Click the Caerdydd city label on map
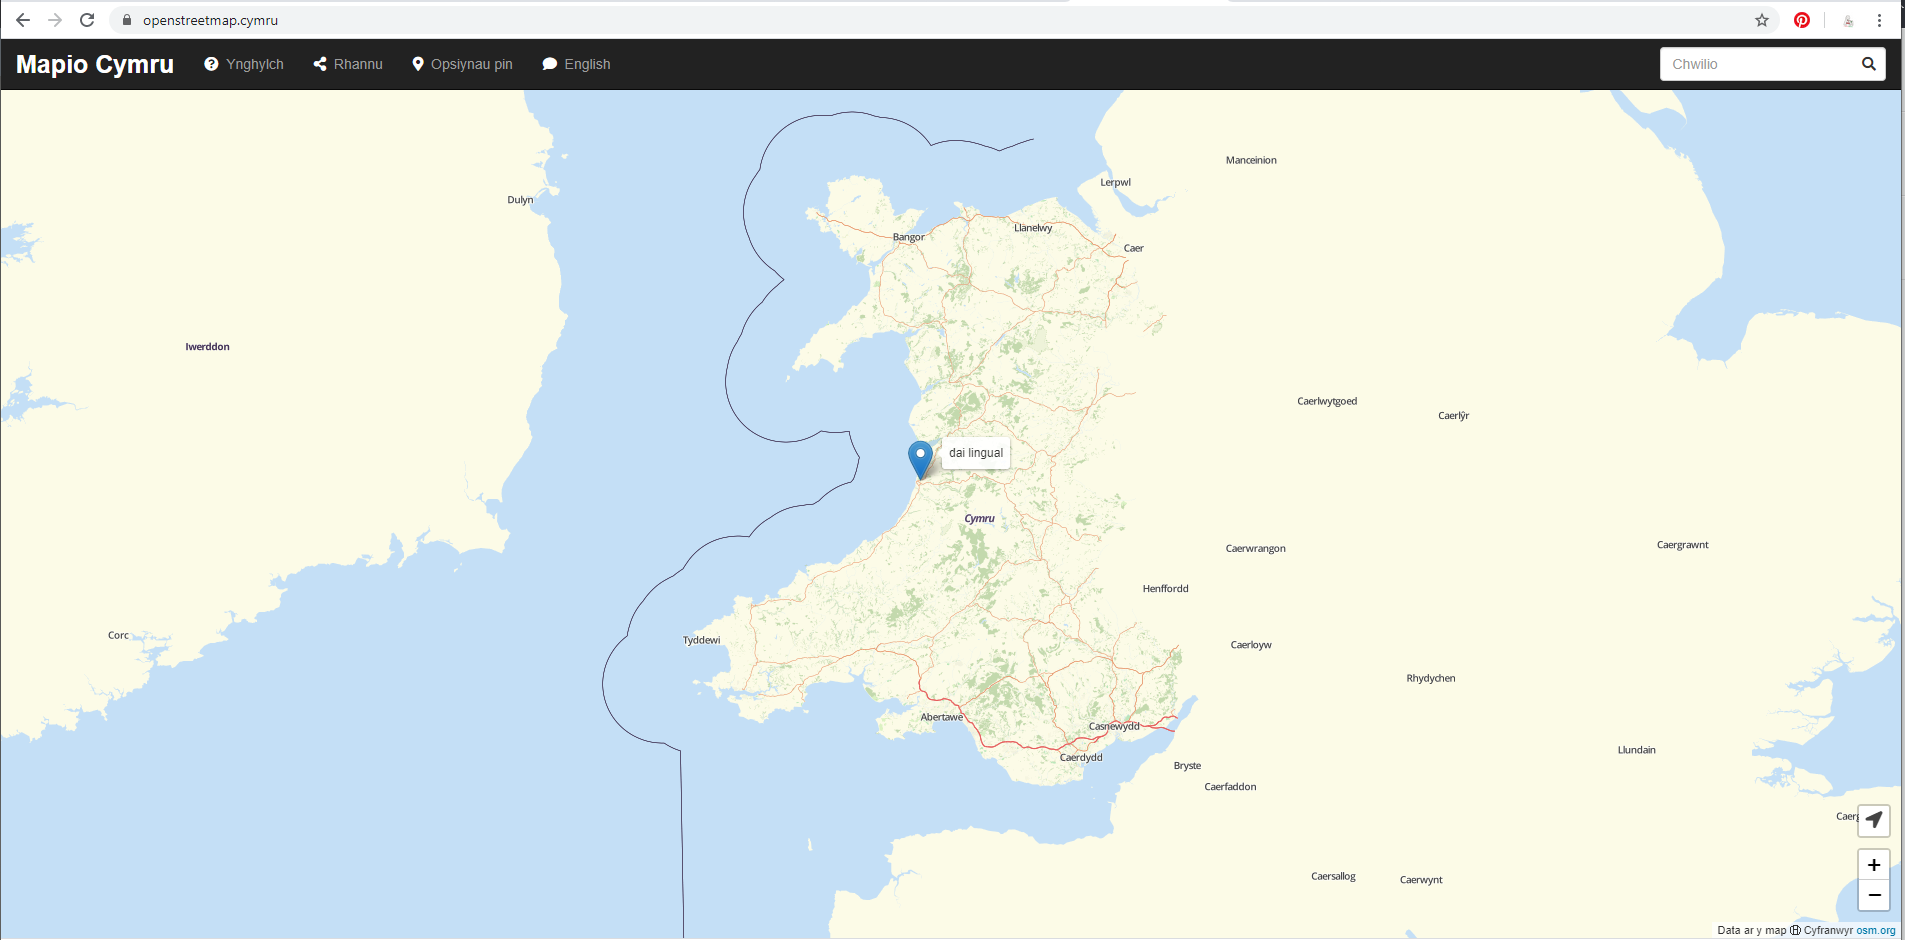The height and width of the screenshot is (940, 1905). 1081,757
